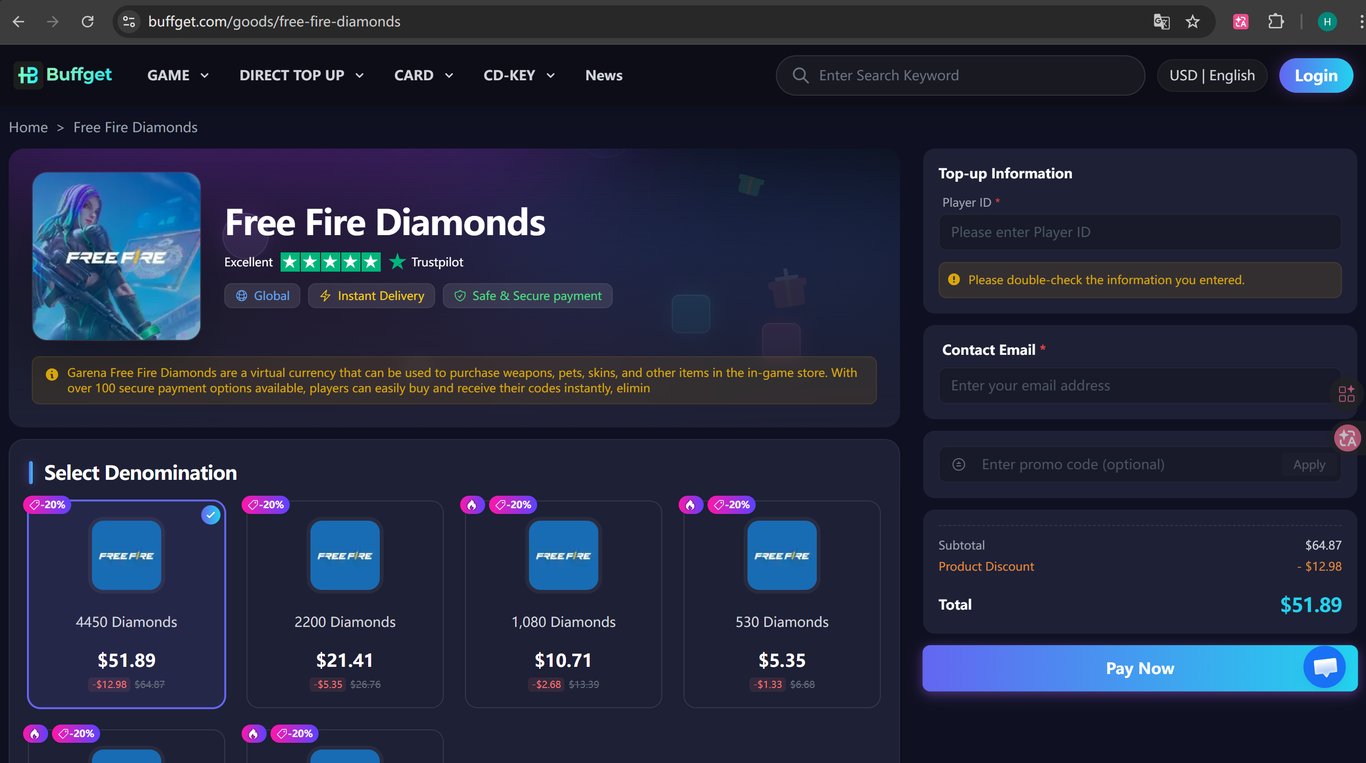Open the browser extensions puzzle icon
The height and width of the screenshot is (763, 1366).
[1276, 21]
